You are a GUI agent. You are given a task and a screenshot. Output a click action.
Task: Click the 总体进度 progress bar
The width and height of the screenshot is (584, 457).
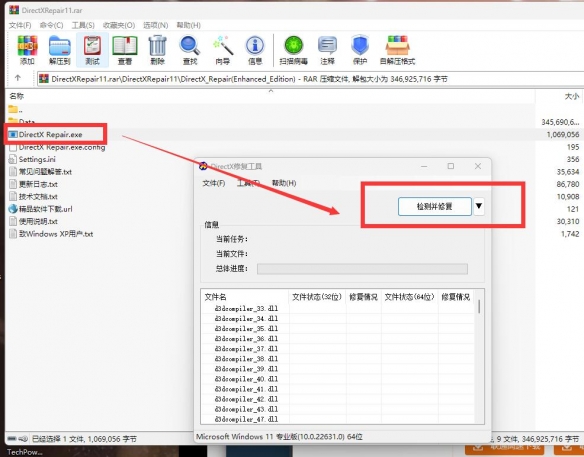(x=362, y=269)
